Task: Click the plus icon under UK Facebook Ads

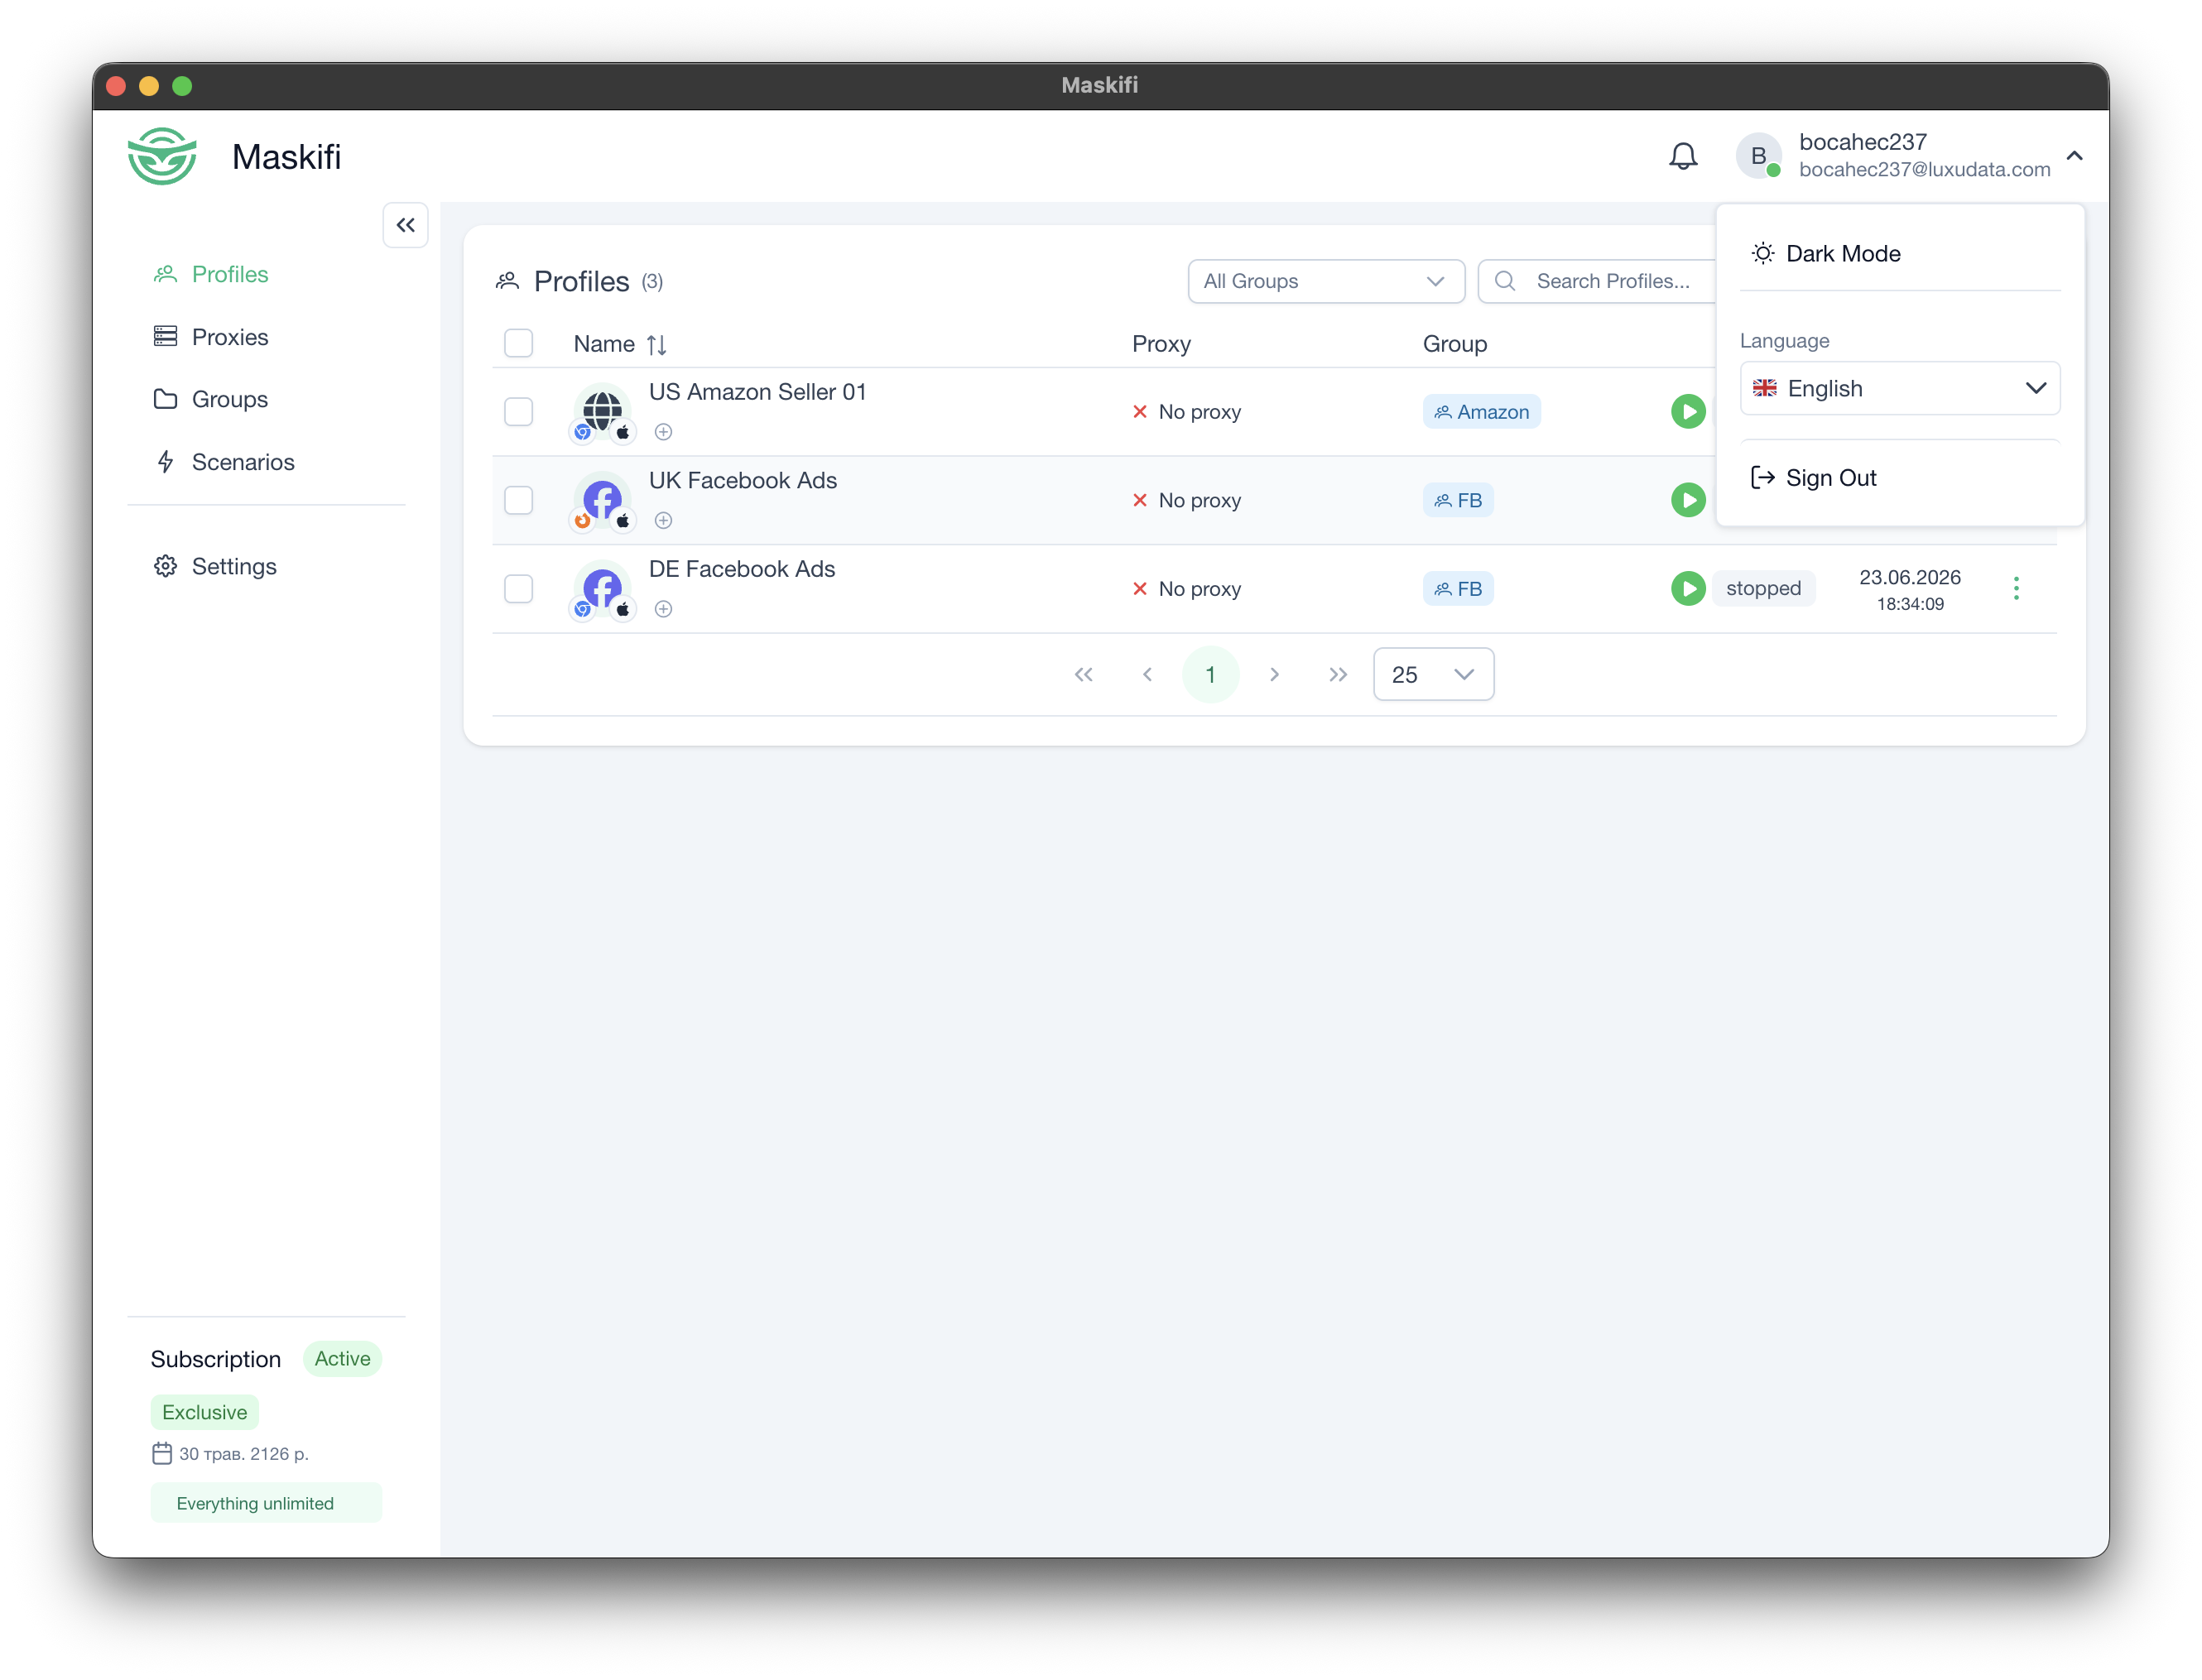Action: tap(663, 520)
